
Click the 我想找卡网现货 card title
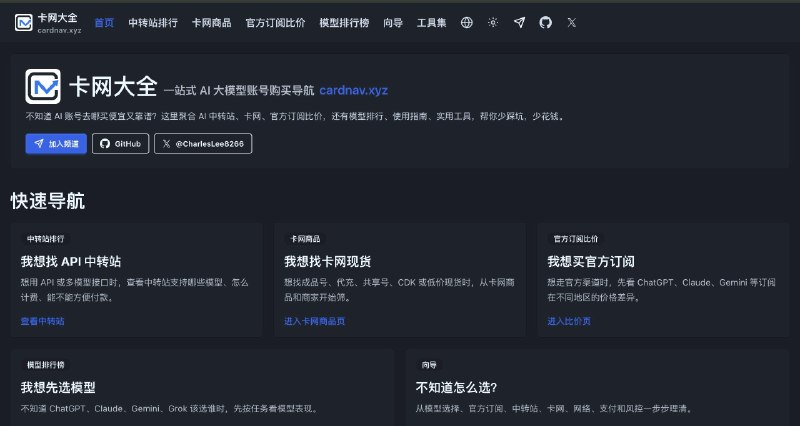pos(328,262)
